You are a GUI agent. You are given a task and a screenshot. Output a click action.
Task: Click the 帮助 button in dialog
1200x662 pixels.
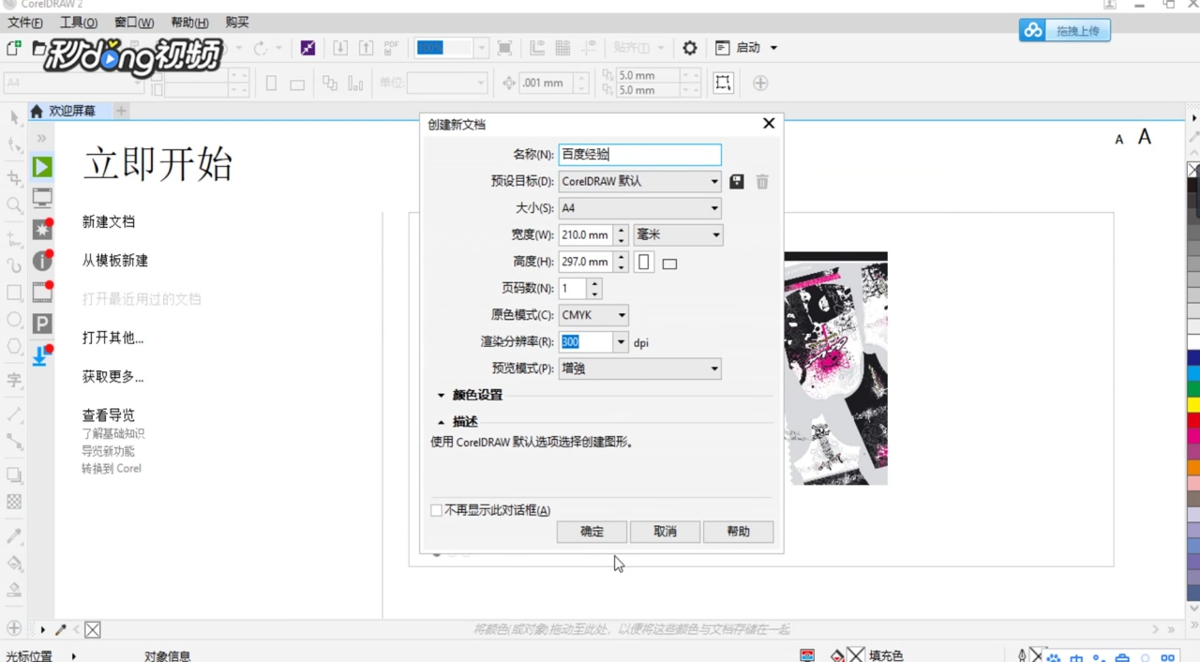(738, 532)
